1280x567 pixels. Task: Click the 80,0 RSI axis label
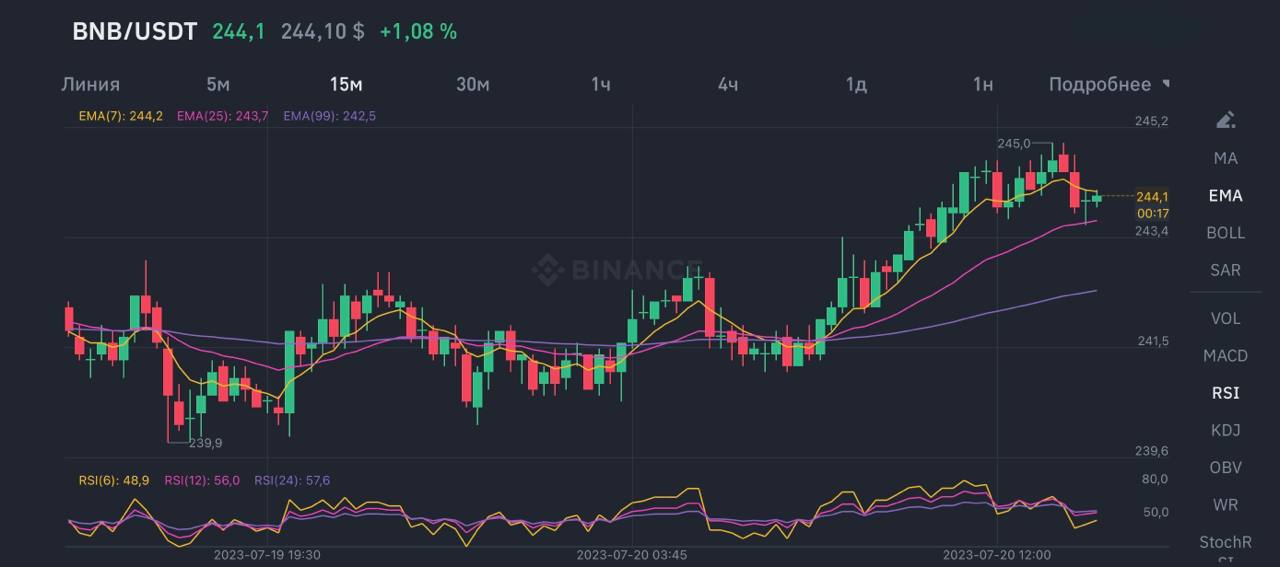tap(1154, 479)
